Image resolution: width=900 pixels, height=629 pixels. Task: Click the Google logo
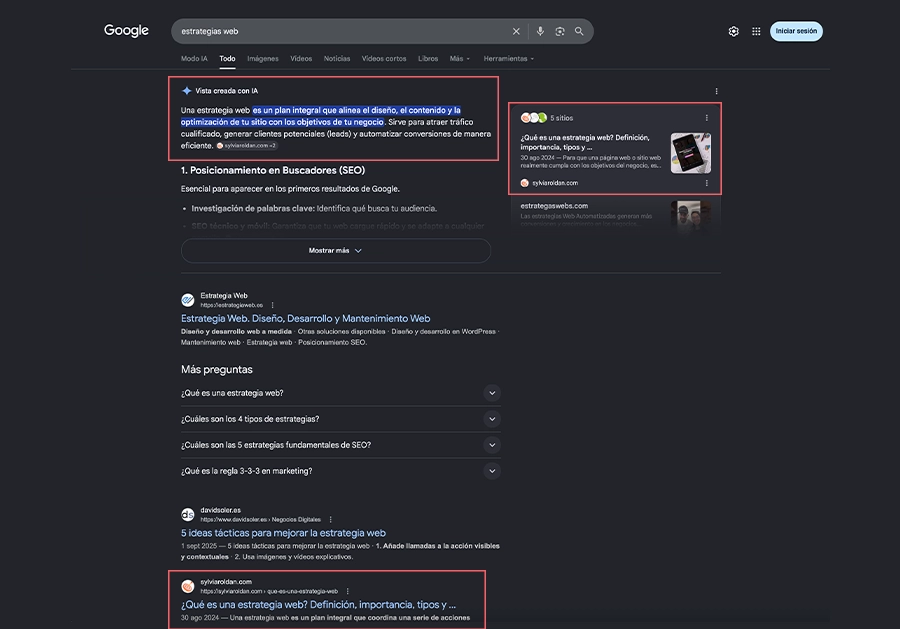(x=126, y=30)
